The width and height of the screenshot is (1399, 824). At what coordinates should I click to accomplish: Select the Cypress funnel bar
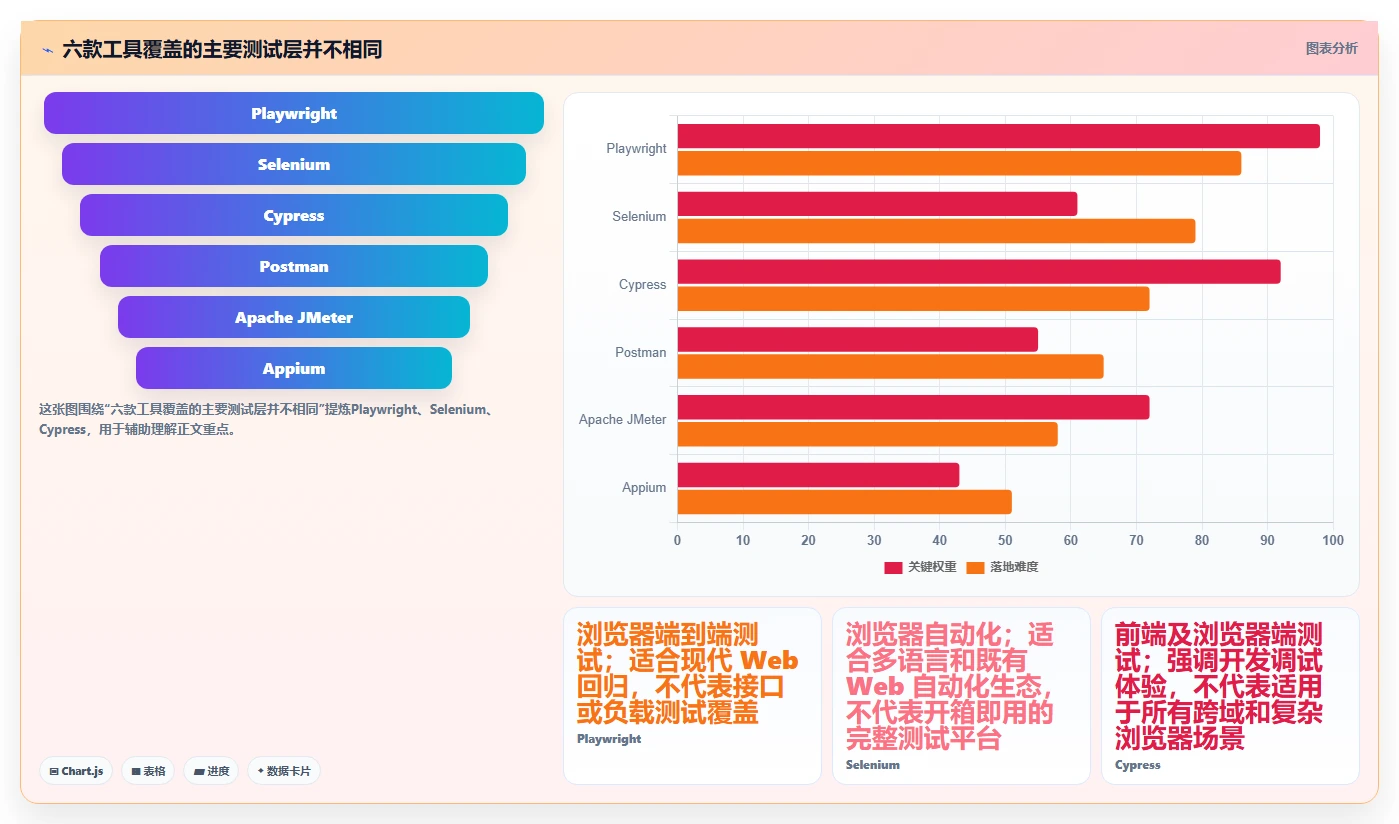click(x=294, y=215)
